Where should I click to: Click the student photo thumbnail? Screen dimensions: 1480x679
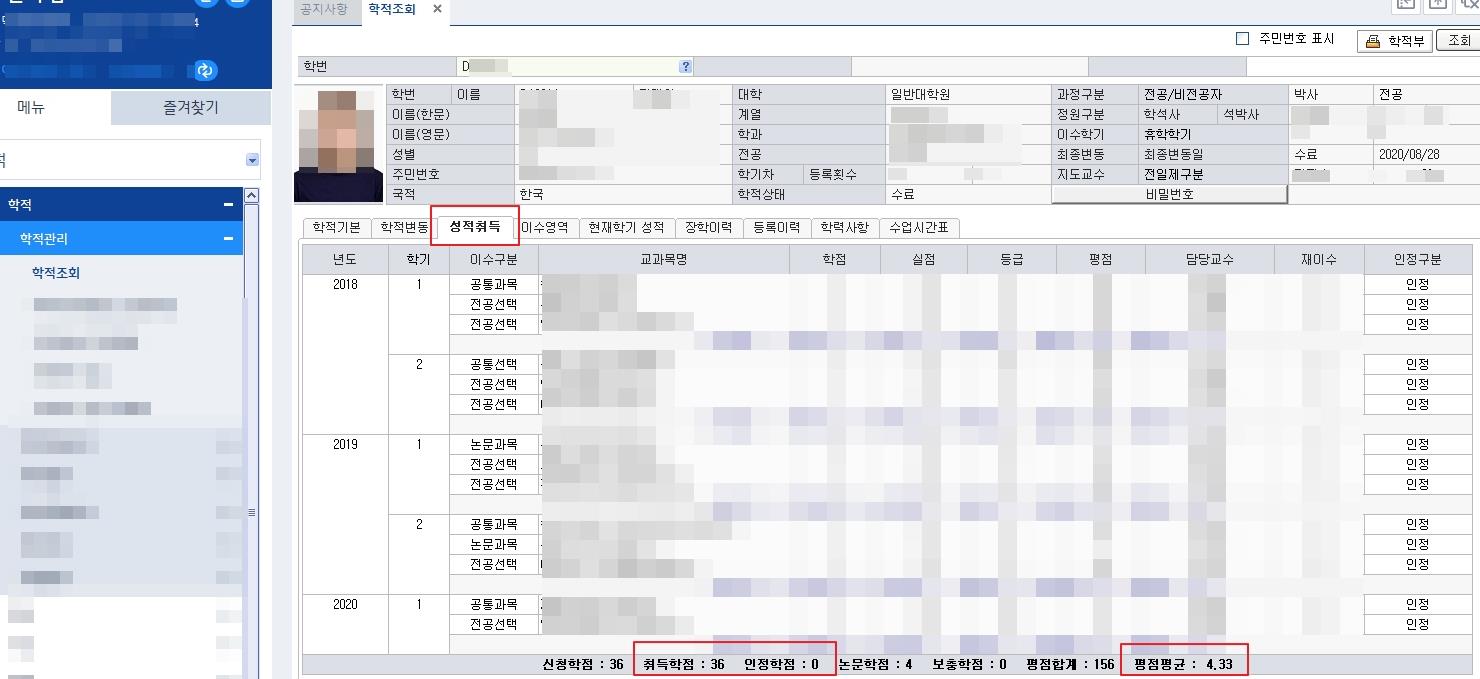(337, 143)
